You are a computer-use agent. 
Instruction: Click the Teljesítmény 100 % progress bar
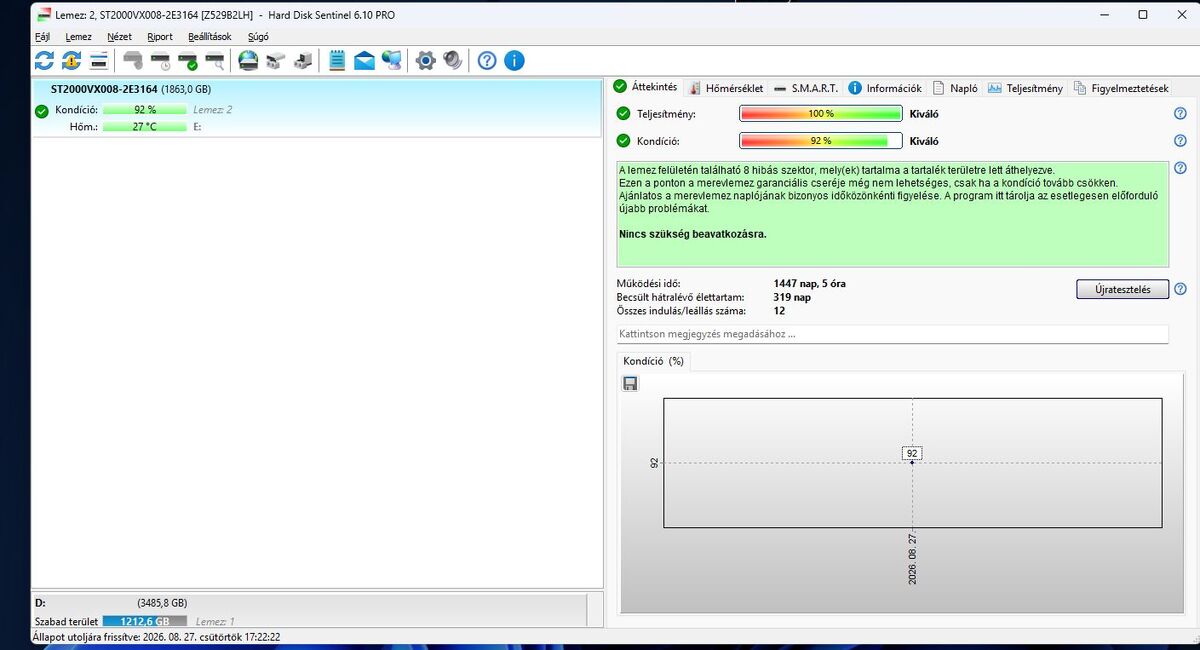821,114
